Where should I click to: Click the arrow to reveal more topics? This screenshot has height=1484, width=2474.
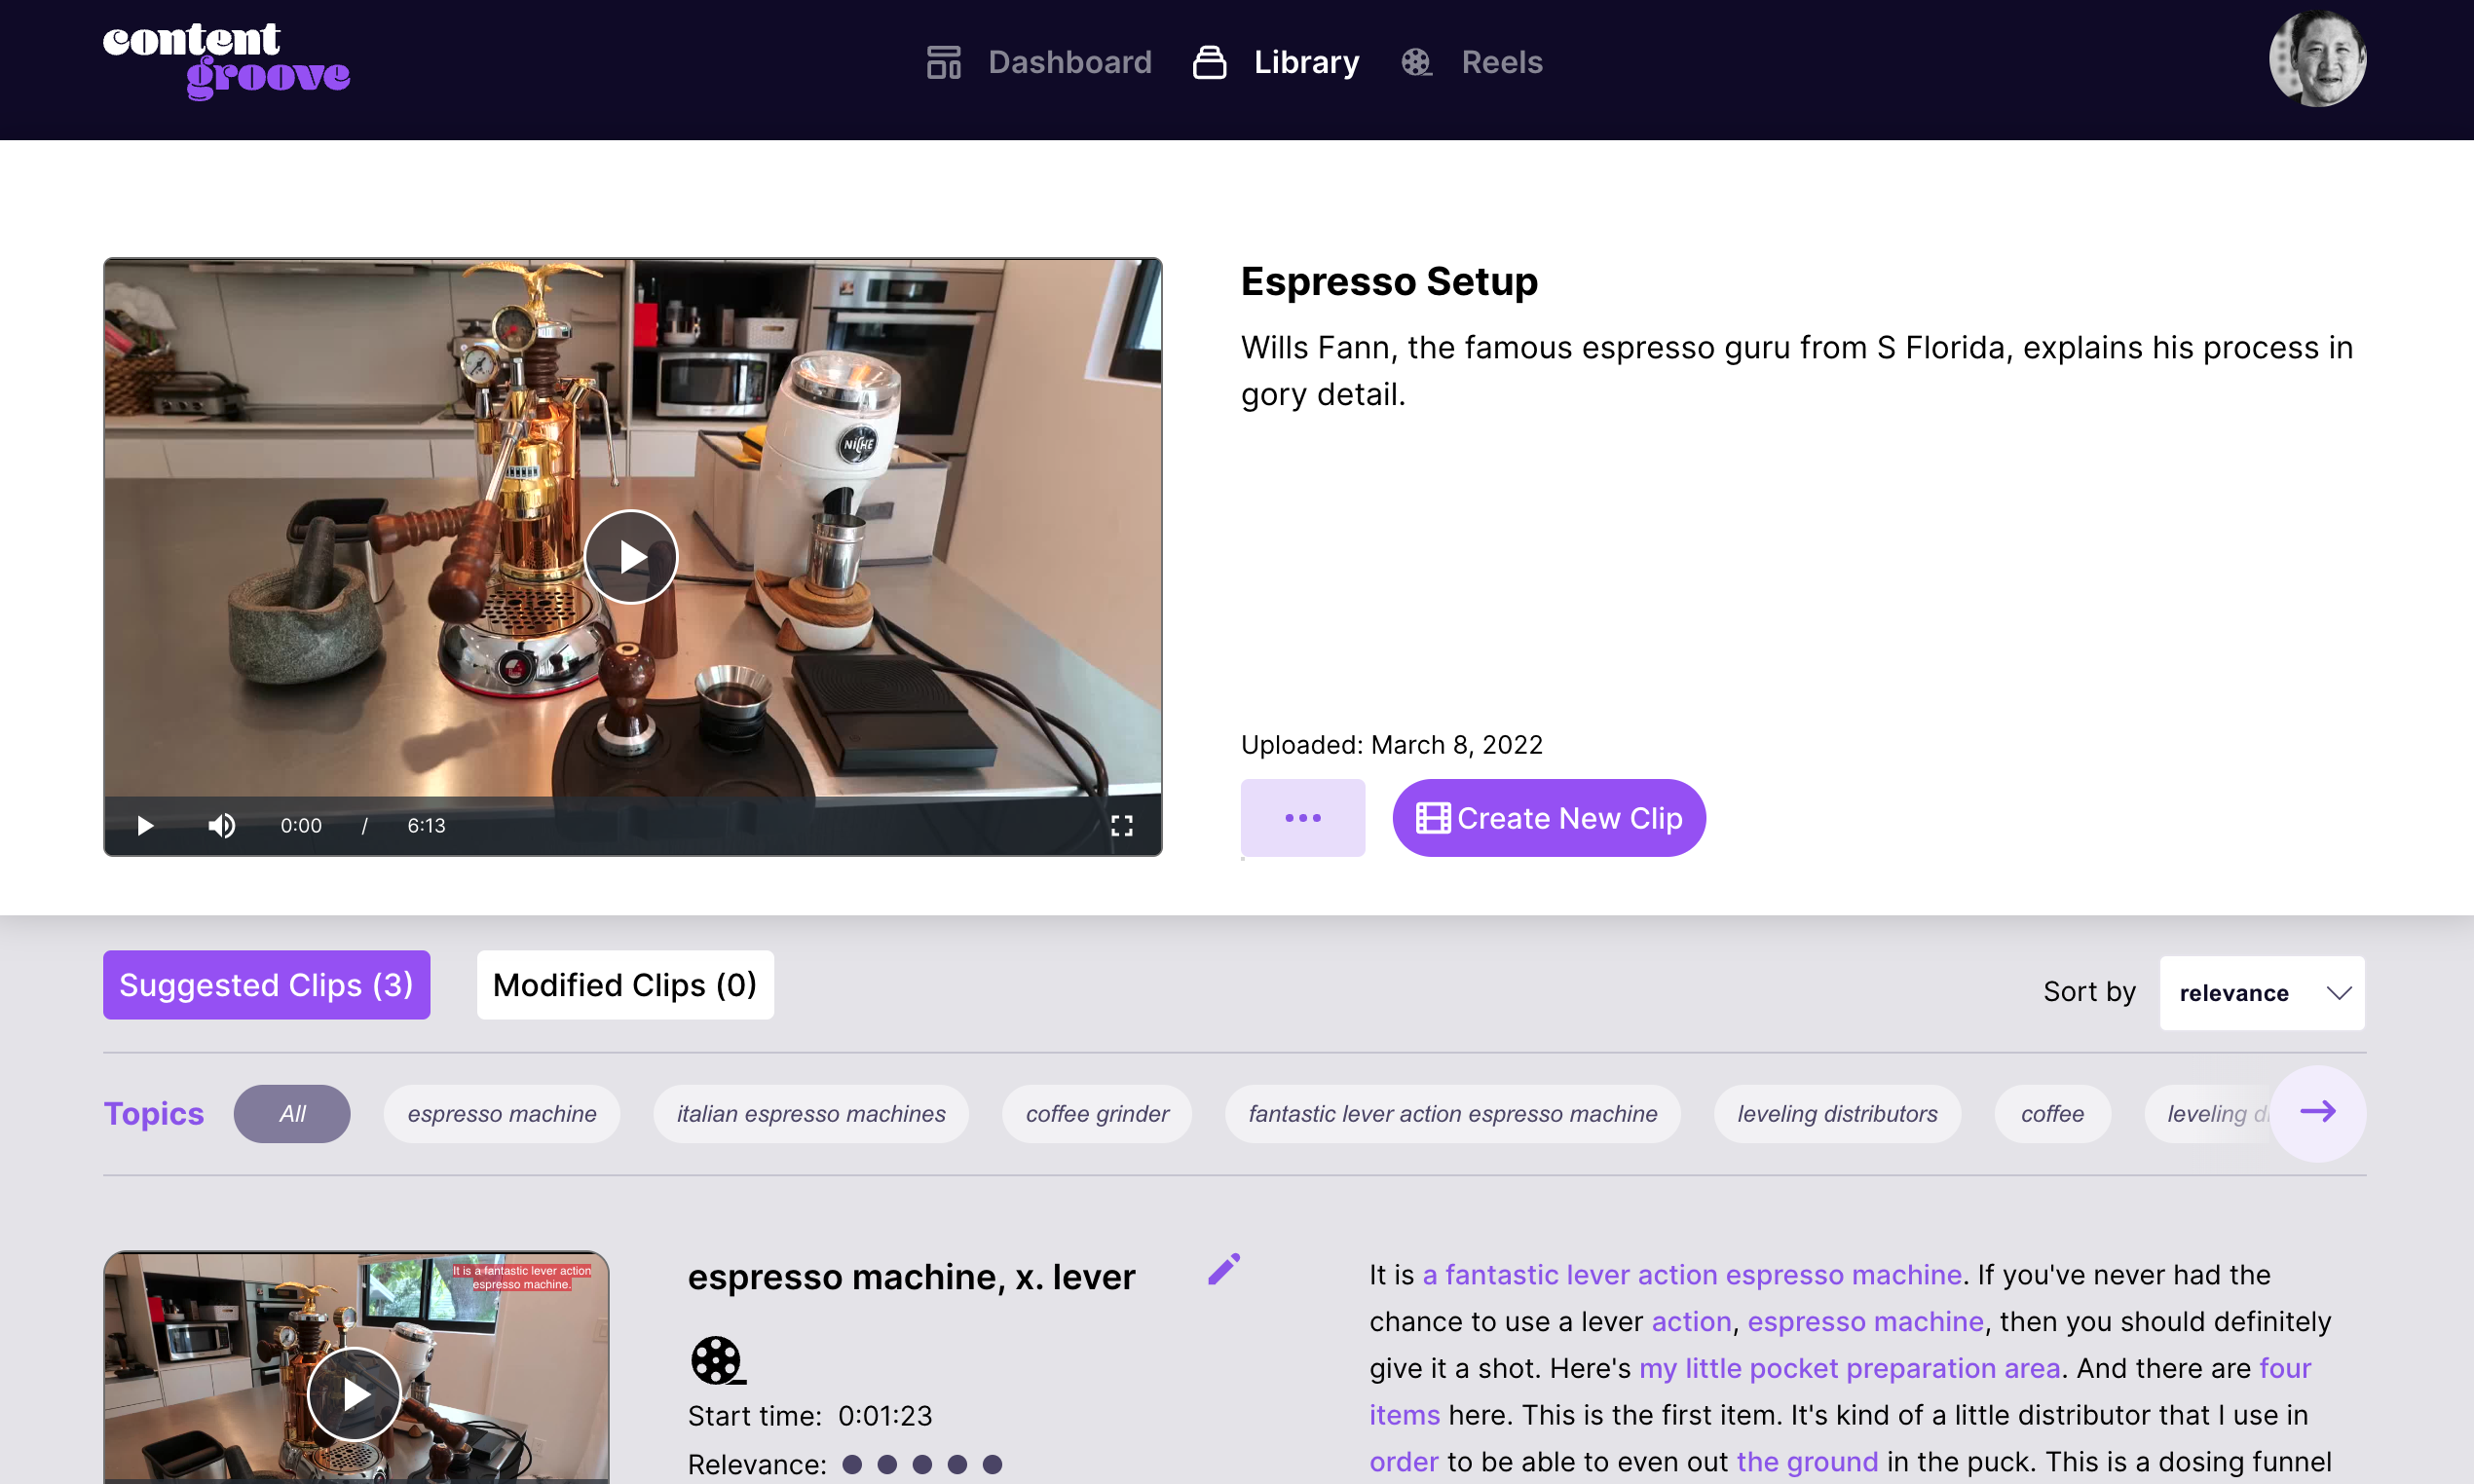click(x=2318, y=1111)
